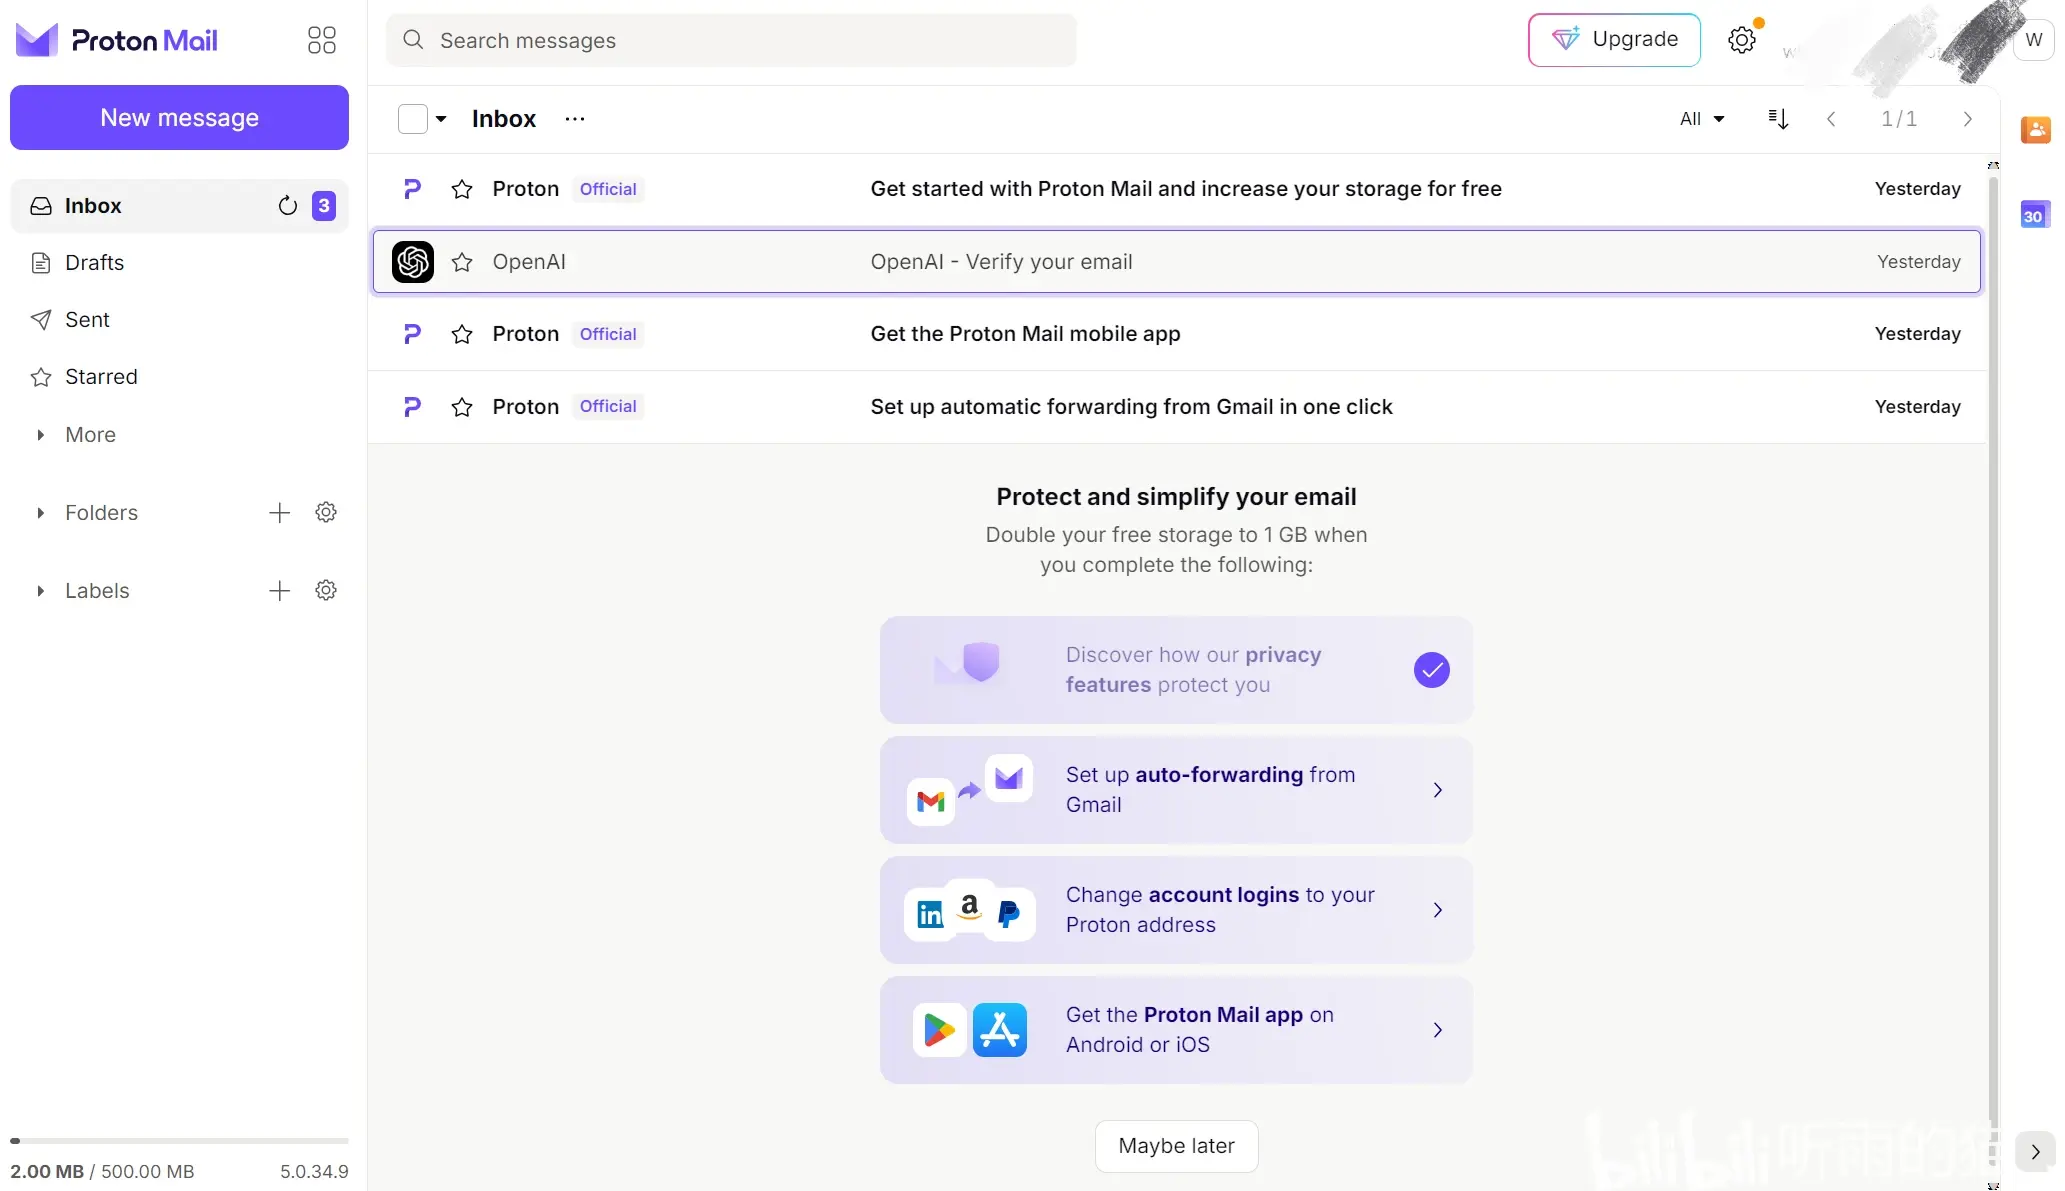Screen dimensions: 2065x1191
Task: Click the Search messages field
Action: (x=731, y=40)
